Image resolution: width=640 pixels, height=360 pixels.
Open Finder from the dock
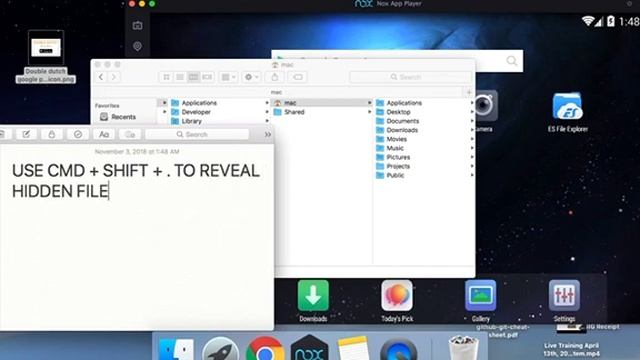[x=176, y=350]
